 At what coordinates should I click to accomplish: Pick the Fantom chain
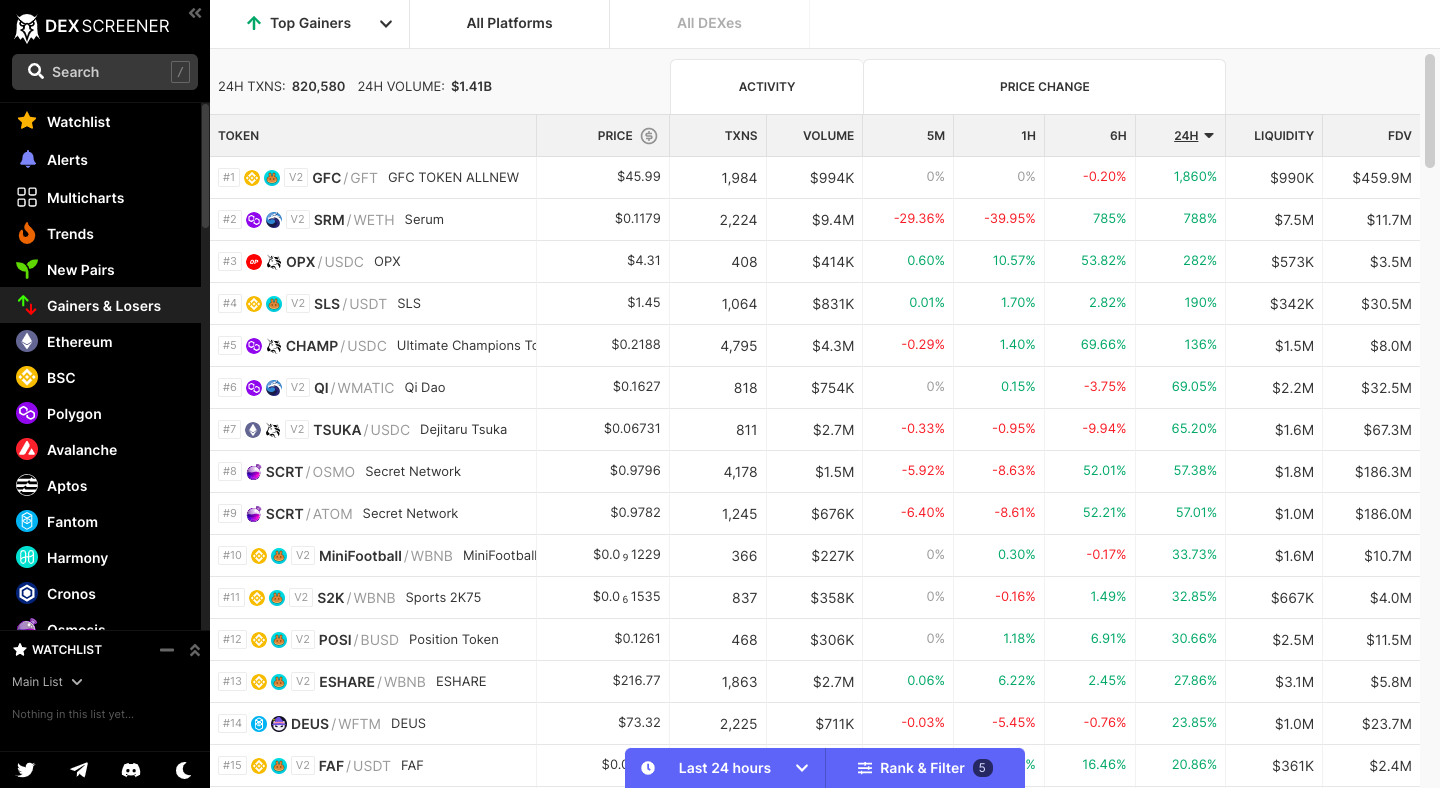coord(100,522)
